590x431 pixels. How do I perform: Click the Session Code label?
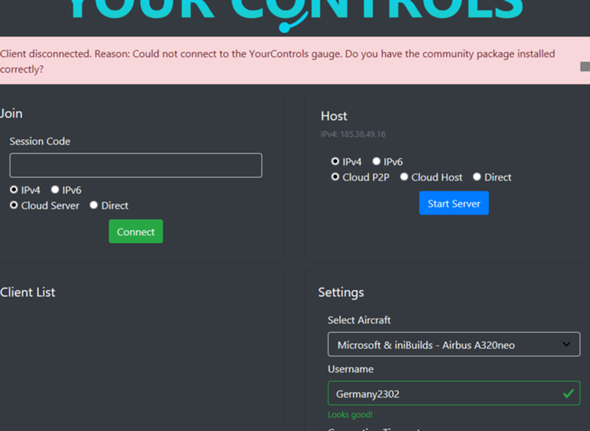(40, 142)
